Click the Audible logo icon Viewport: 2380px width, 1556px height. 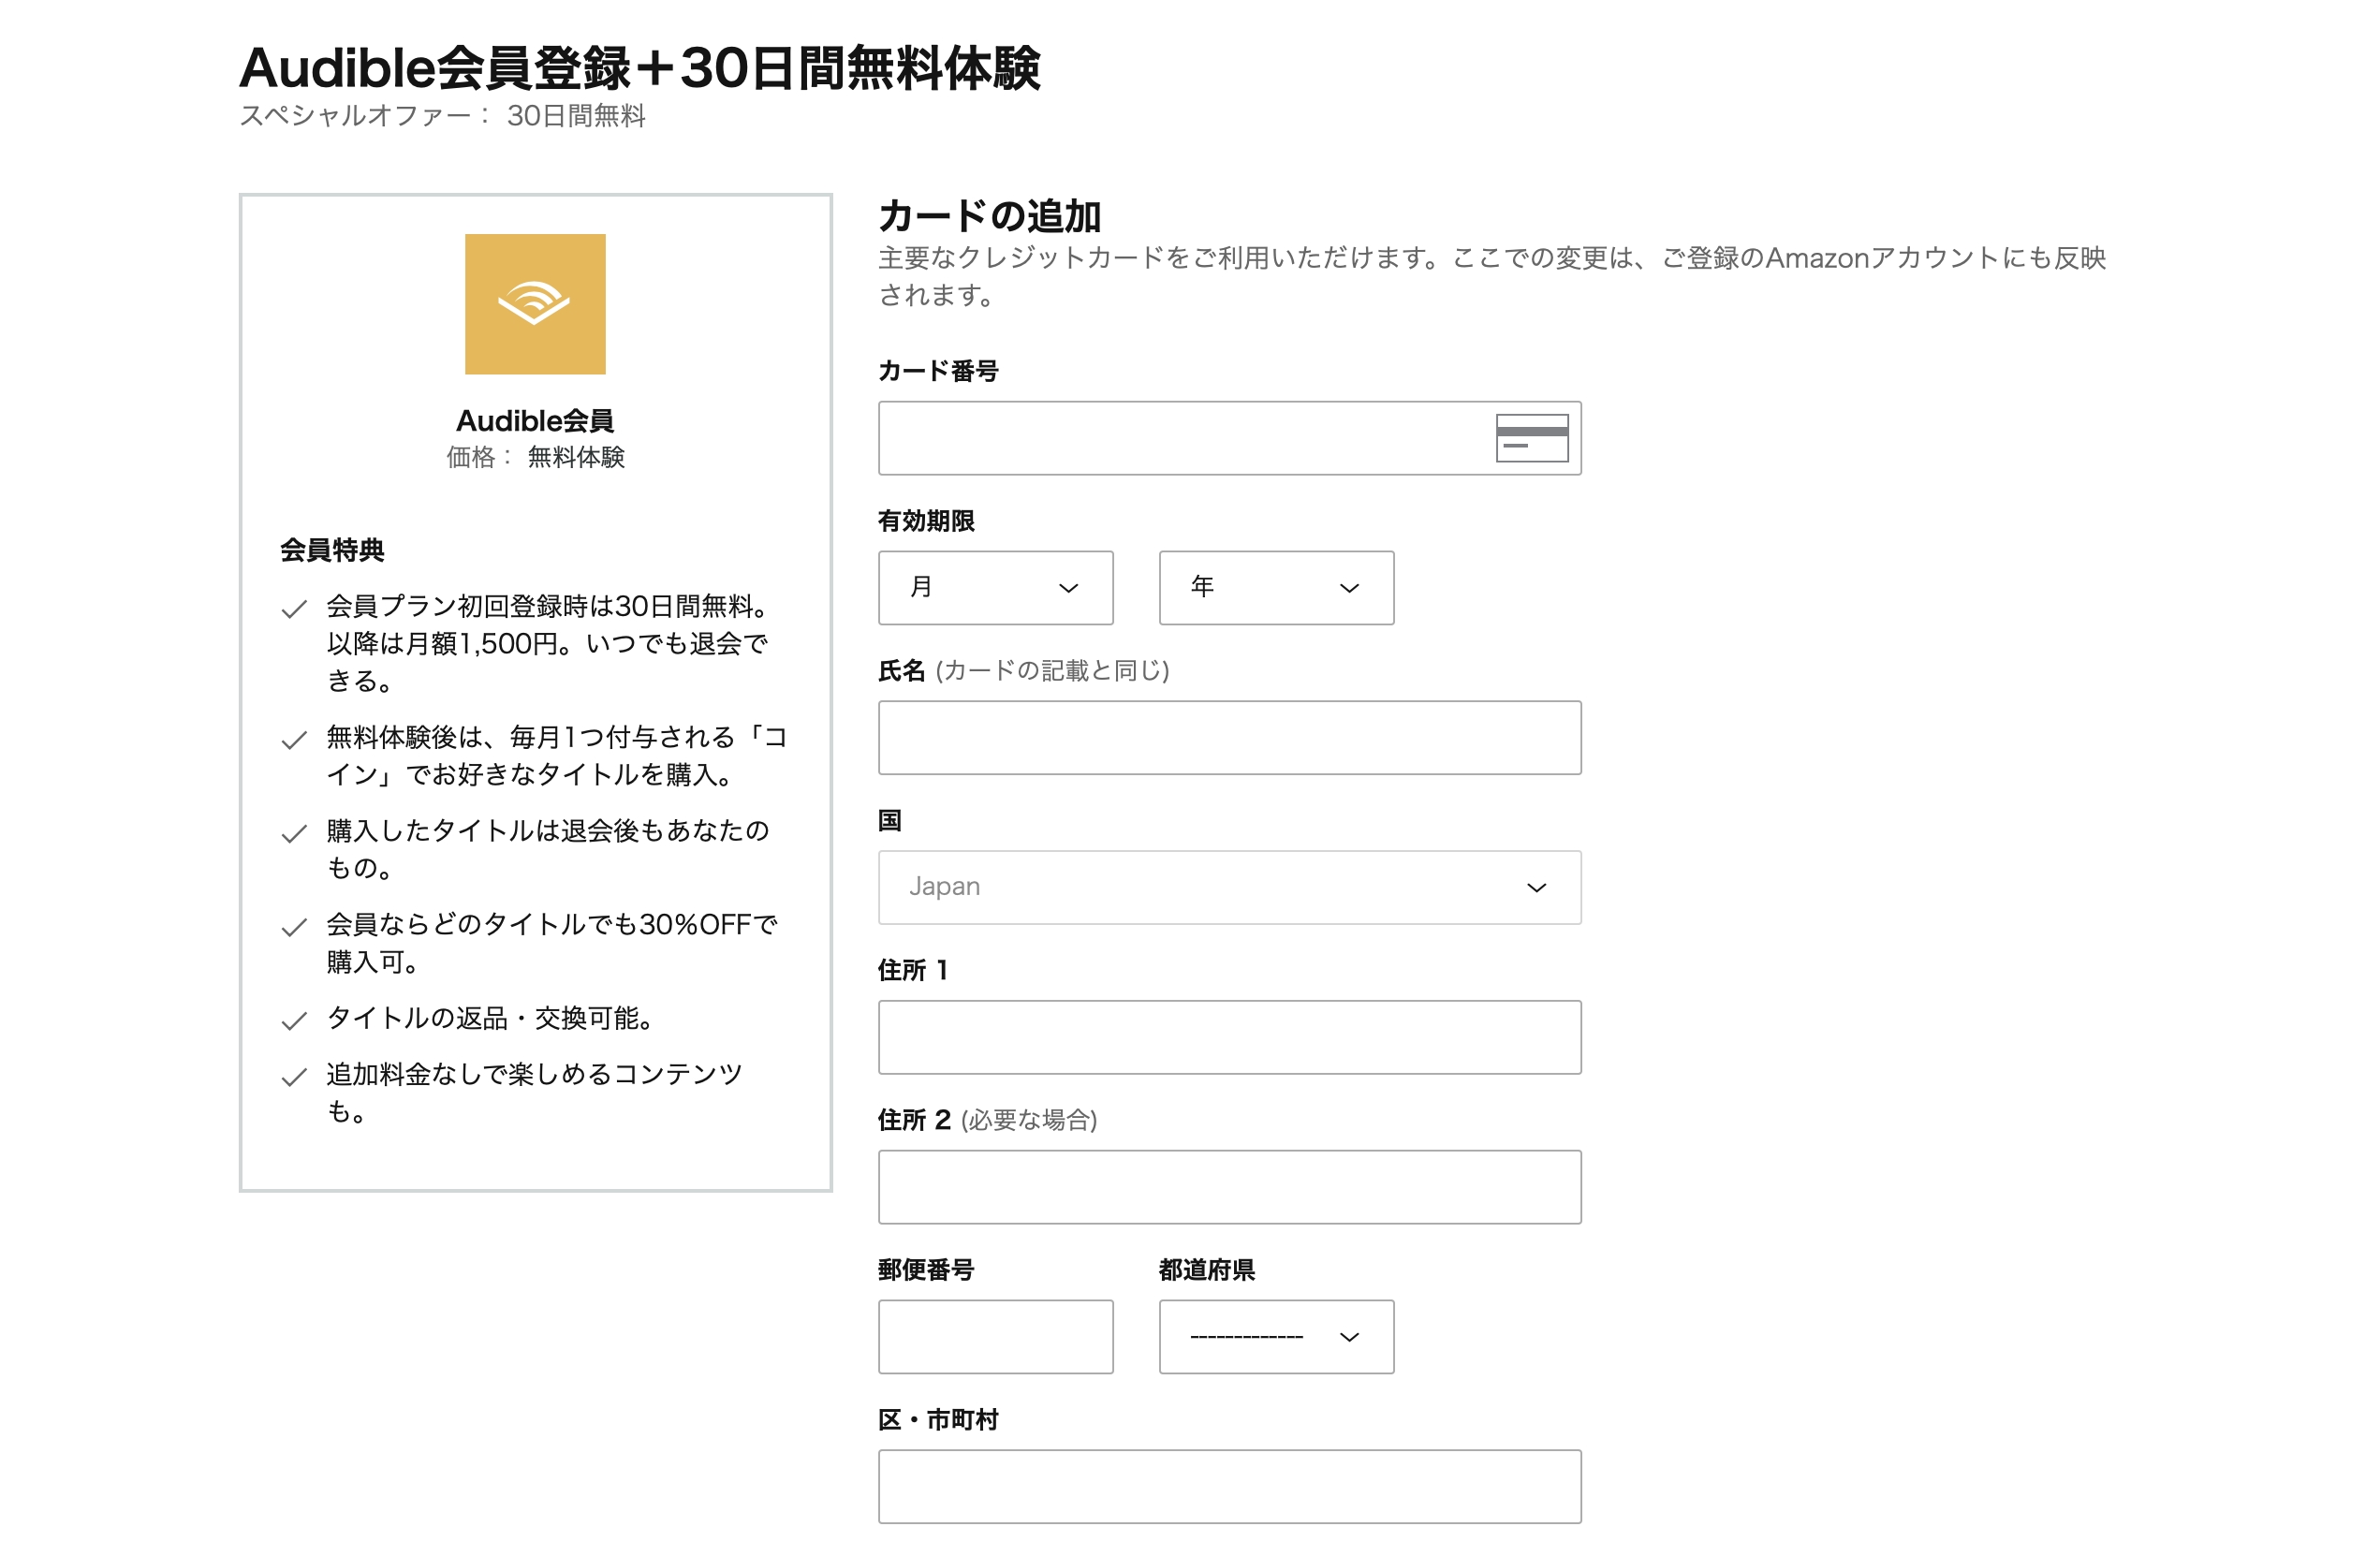(x=535, y=303)
